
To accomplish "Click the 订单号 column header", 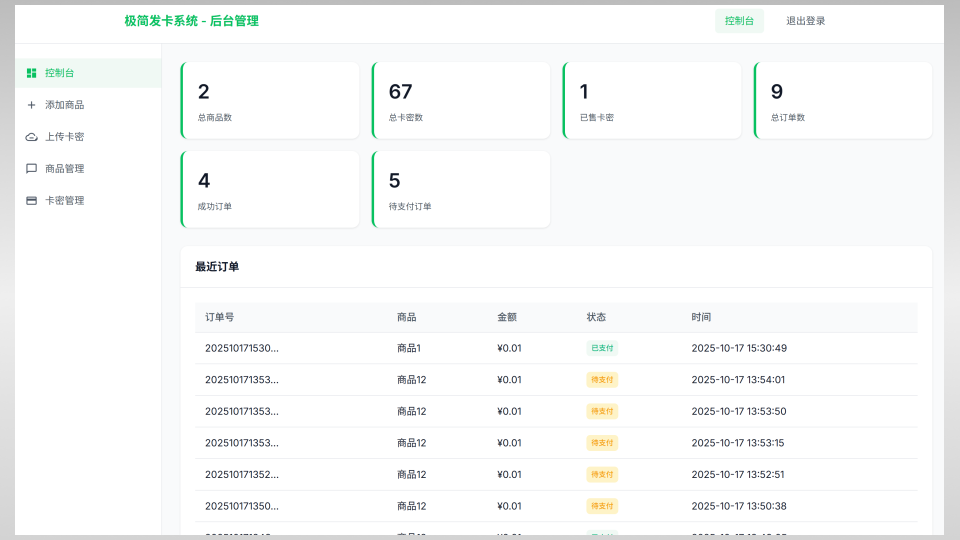I will pyautogui.click(x=220, y=317).
